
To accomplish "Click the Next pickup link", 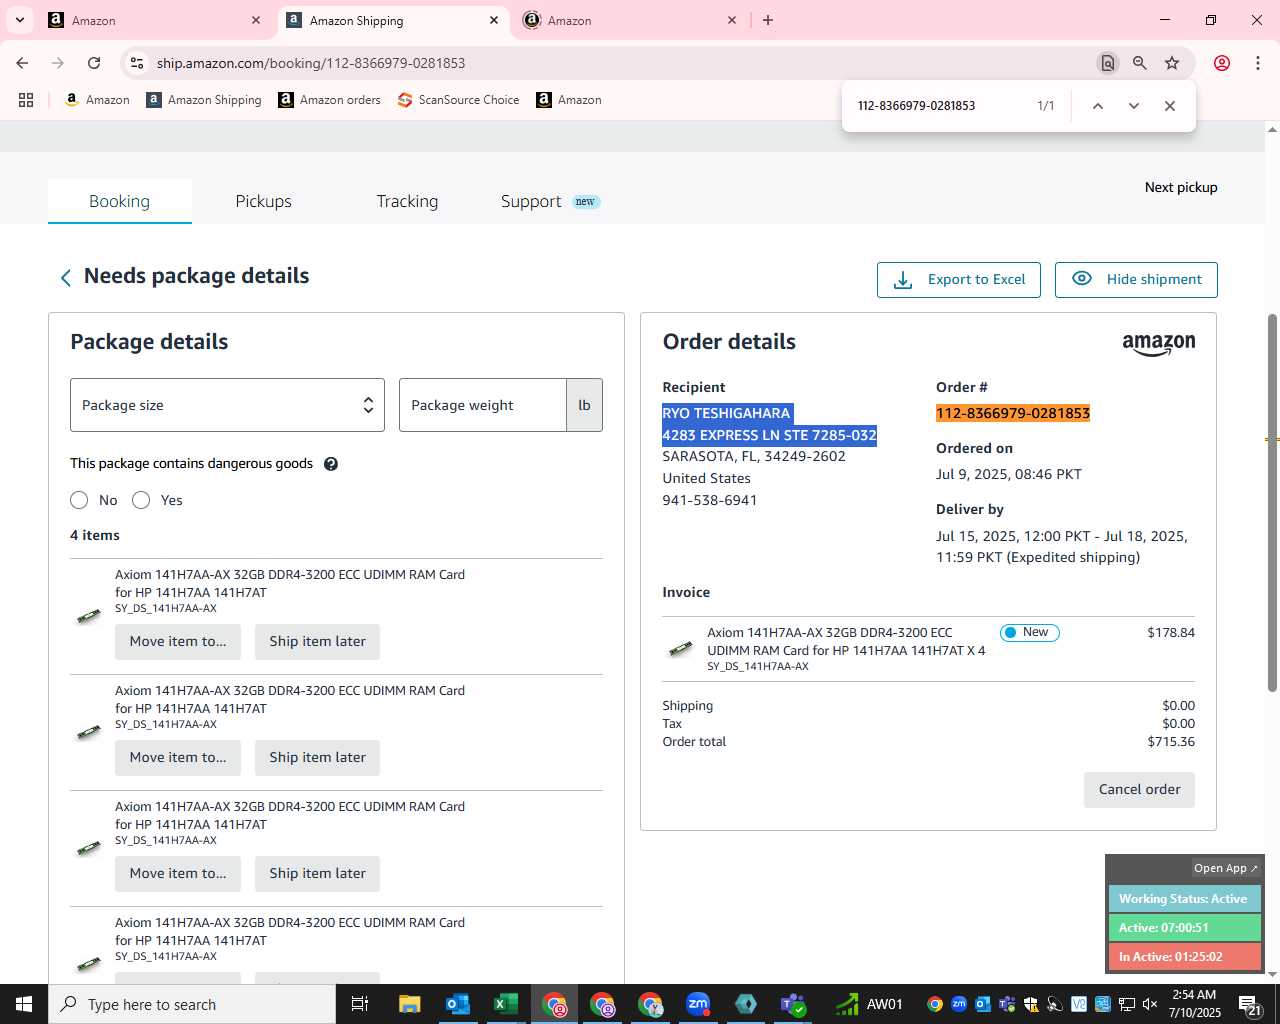I will tap(1181, 187).
